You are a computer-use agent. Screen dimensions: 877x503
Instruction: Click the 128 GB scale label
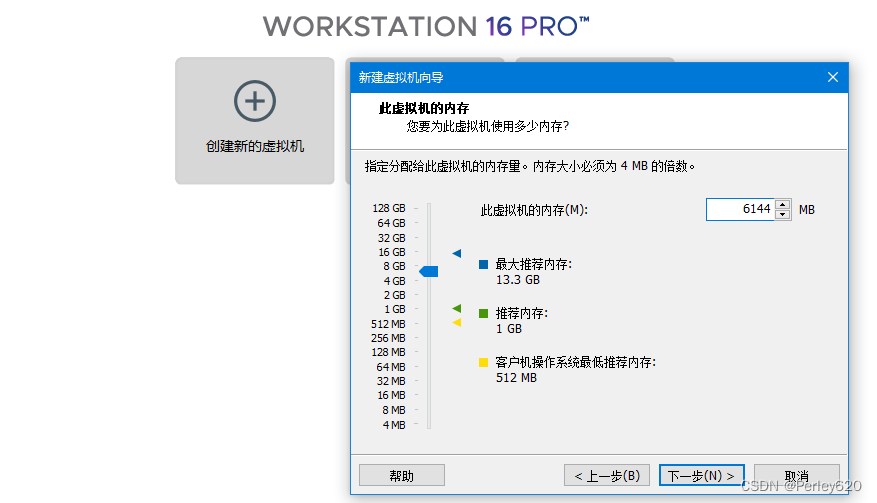pos(389,208)
